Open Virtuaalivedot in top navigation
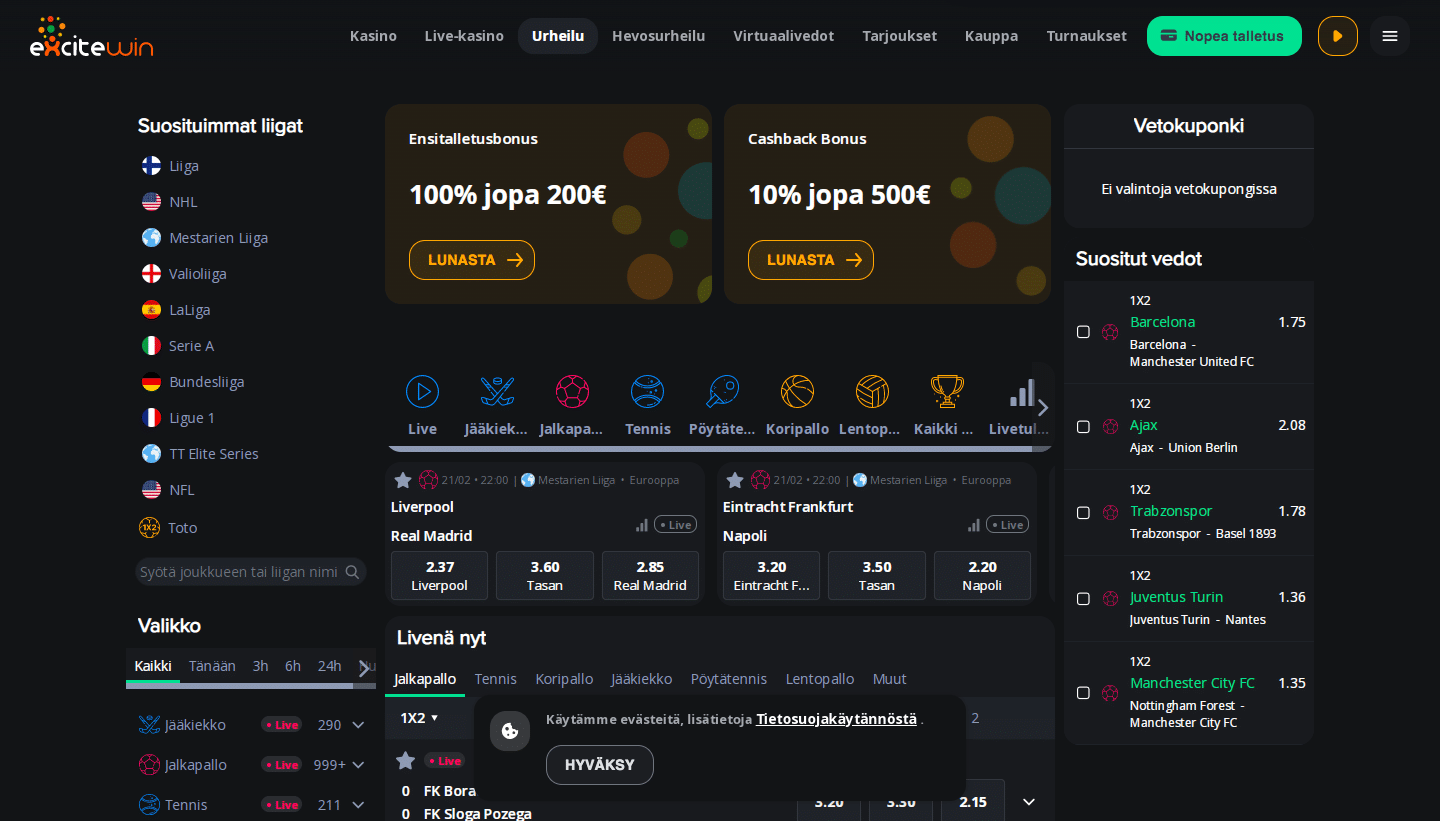Image resolution: width=1440 pixels, height=821 pixels. pyautogui.click(x=783, y=36)
